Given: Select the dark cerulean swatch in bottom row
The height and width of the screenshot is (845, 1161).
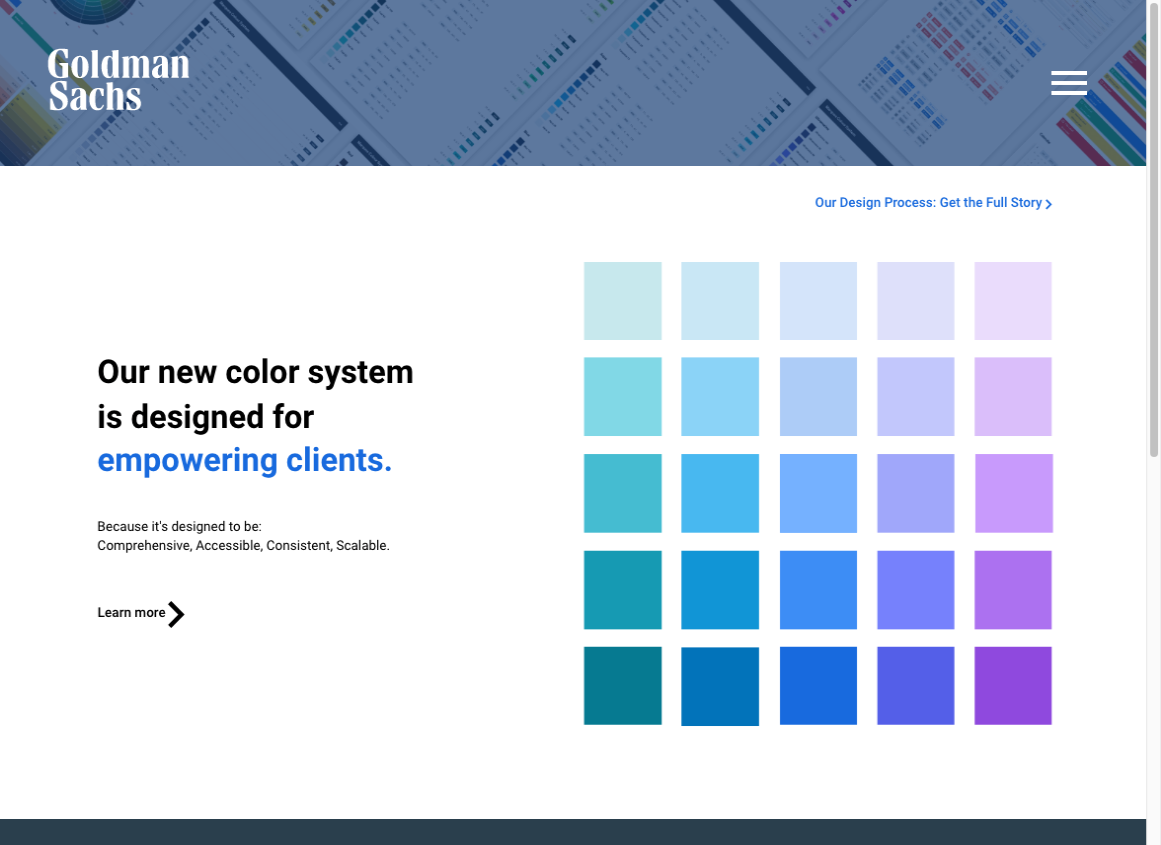Looking at the screenshot, I should pyautogui.click(x=720, y=687).
